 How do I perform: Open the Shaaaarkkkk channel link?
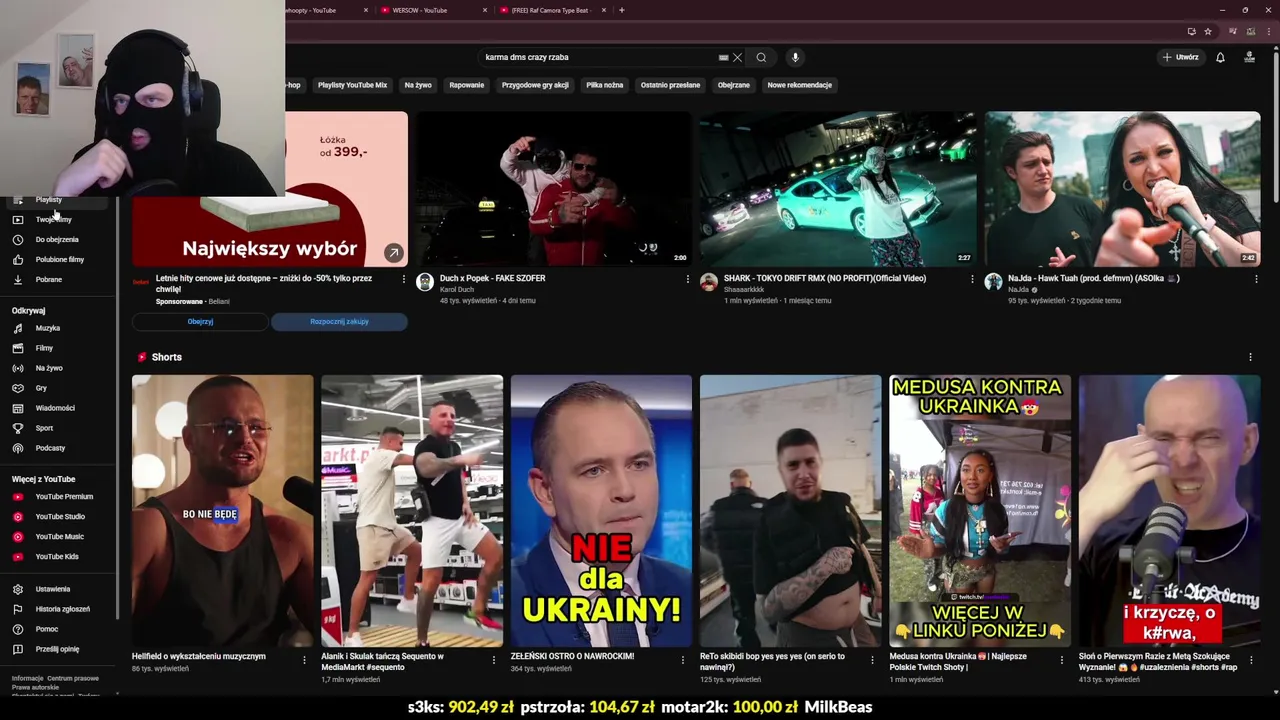[744, 290]
